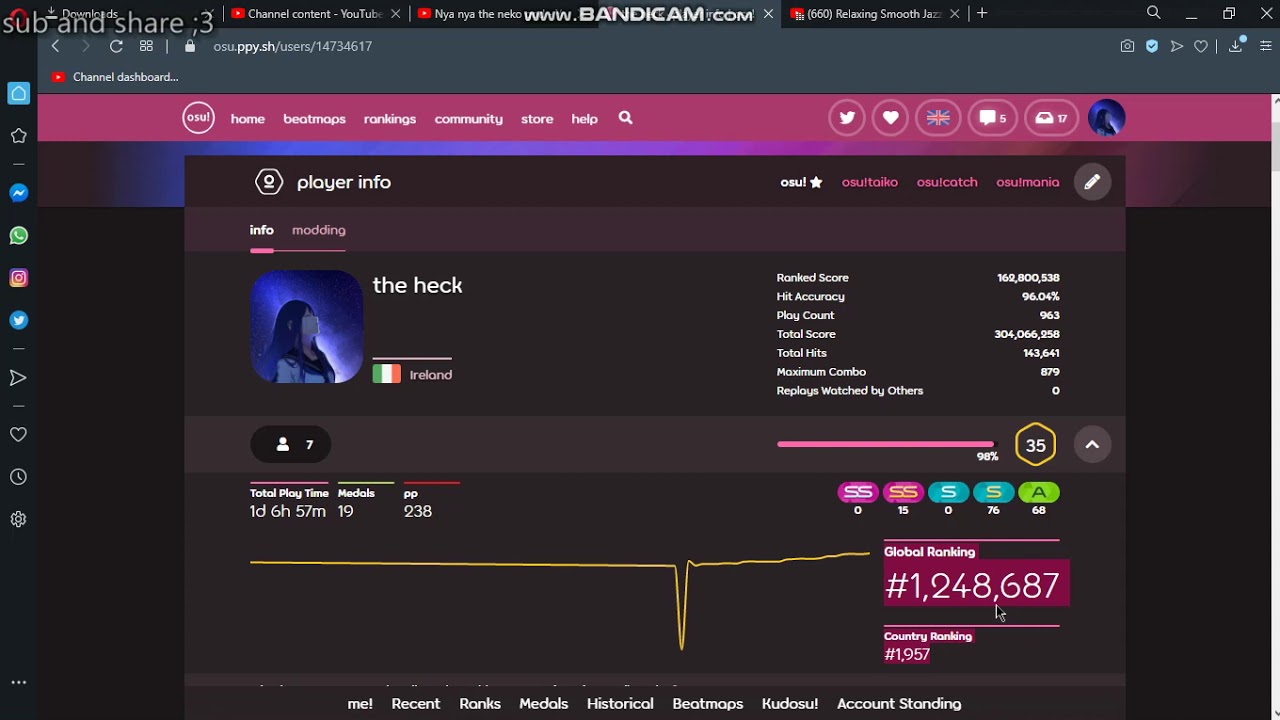Open the rankings menu
The height and width of the screenshot is (720, 1280).
point(390,119)
